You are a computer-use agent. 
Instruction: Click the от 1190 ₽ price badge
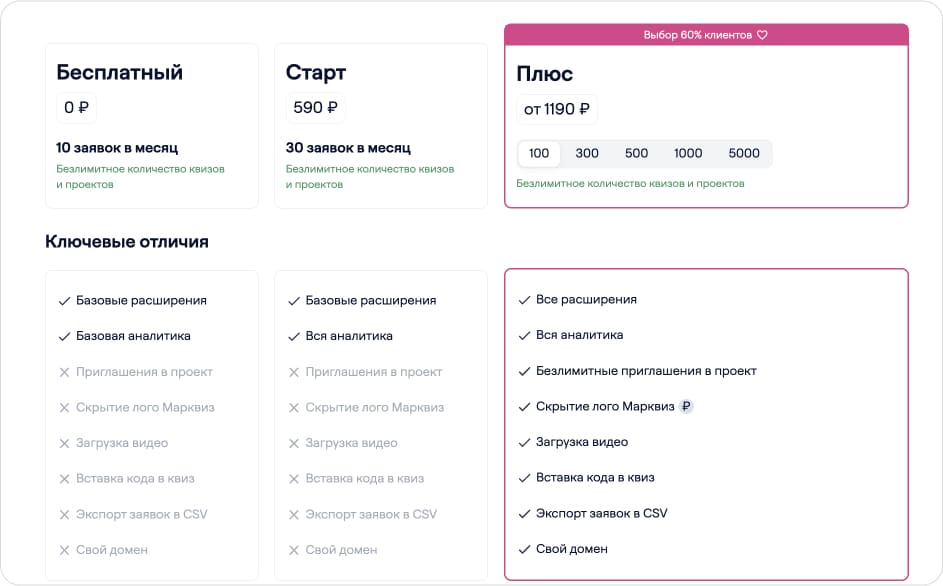tap(557, 110)
